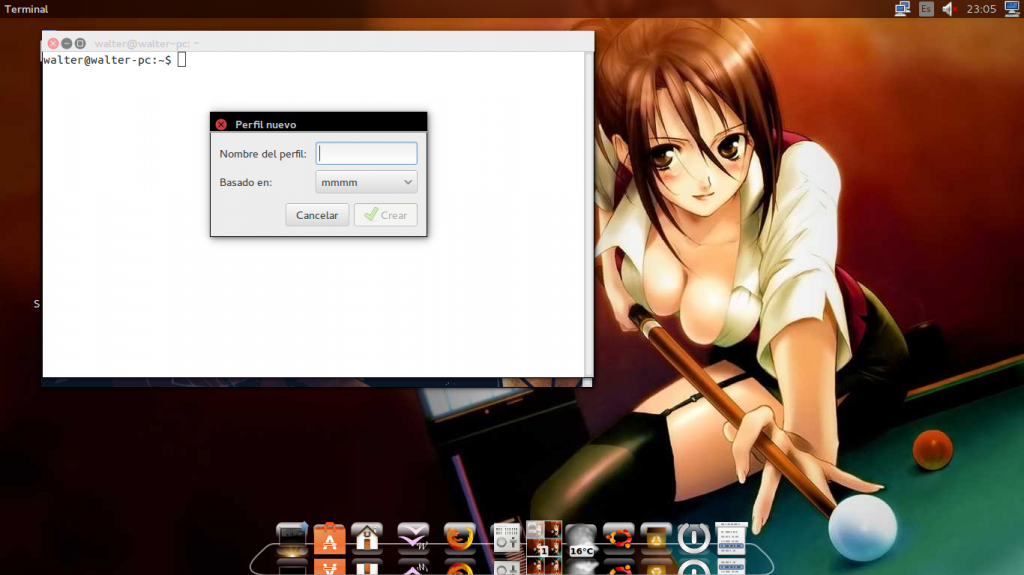Close the Perfil nuevo dialog
1024x575 pixels.
point(221,124)
